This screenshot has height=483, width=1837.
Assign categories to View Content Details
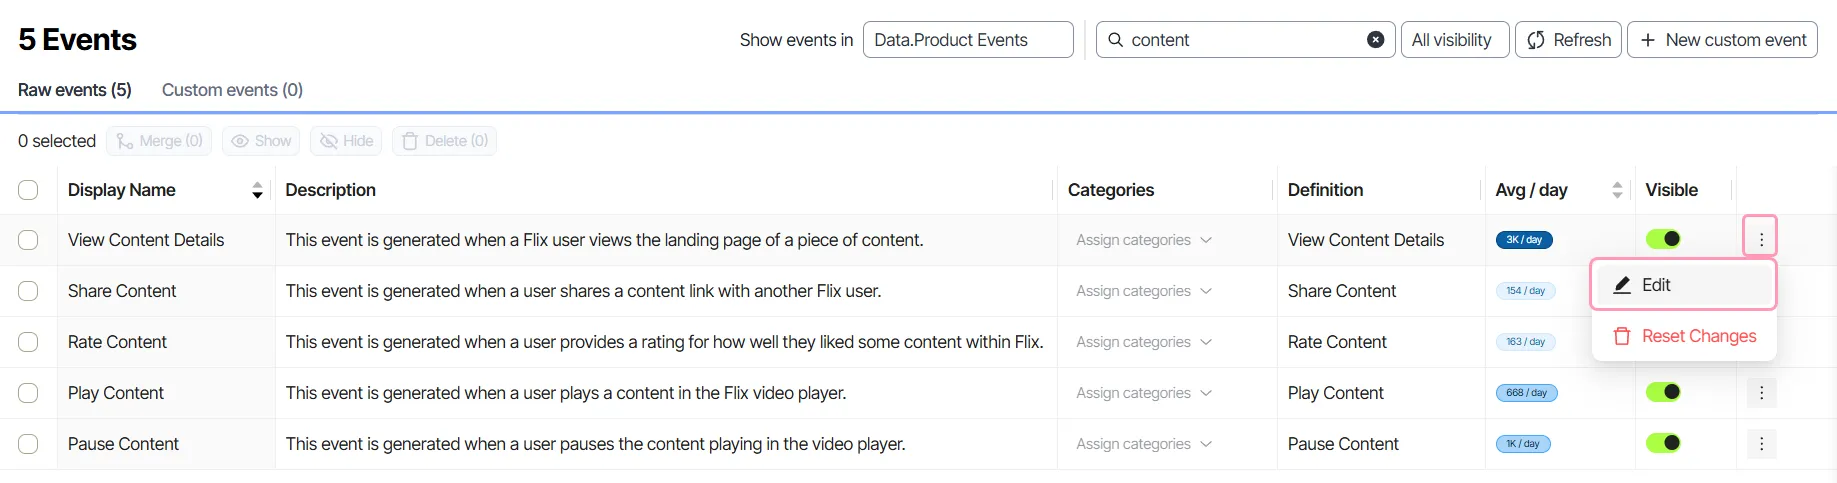tap(1144, 240)
